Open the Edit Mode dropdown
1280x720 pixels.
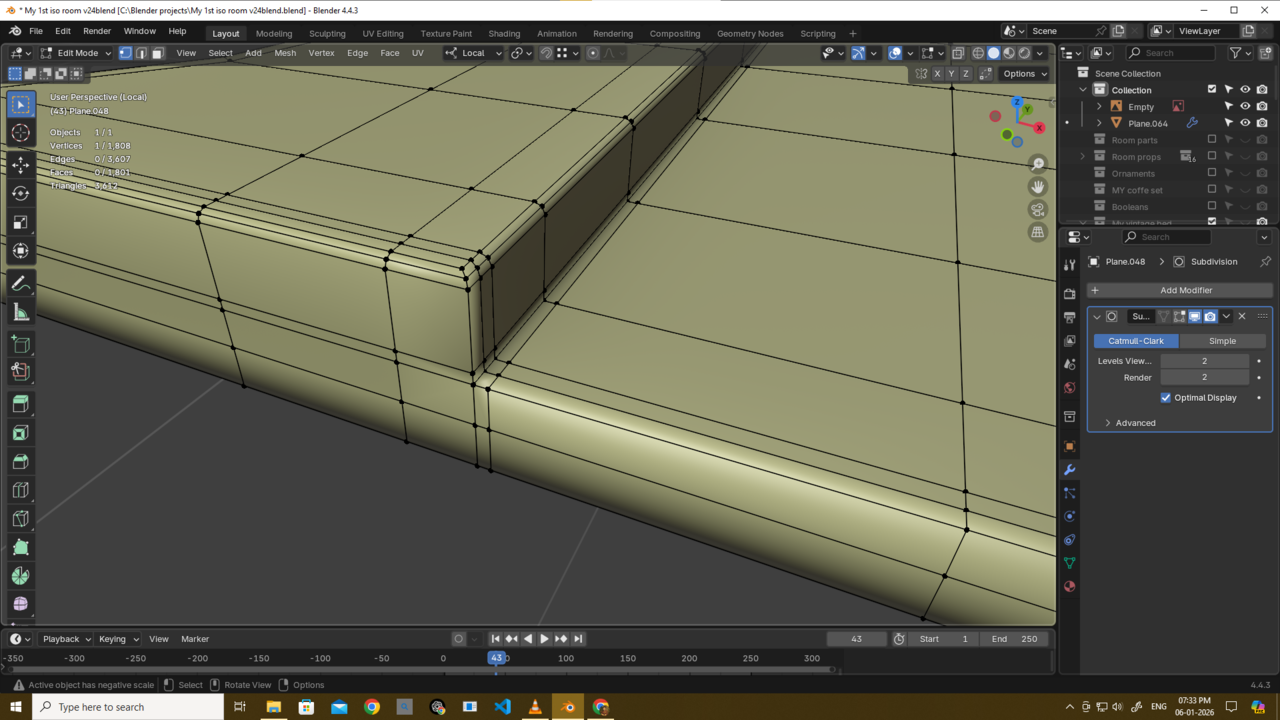76,53
